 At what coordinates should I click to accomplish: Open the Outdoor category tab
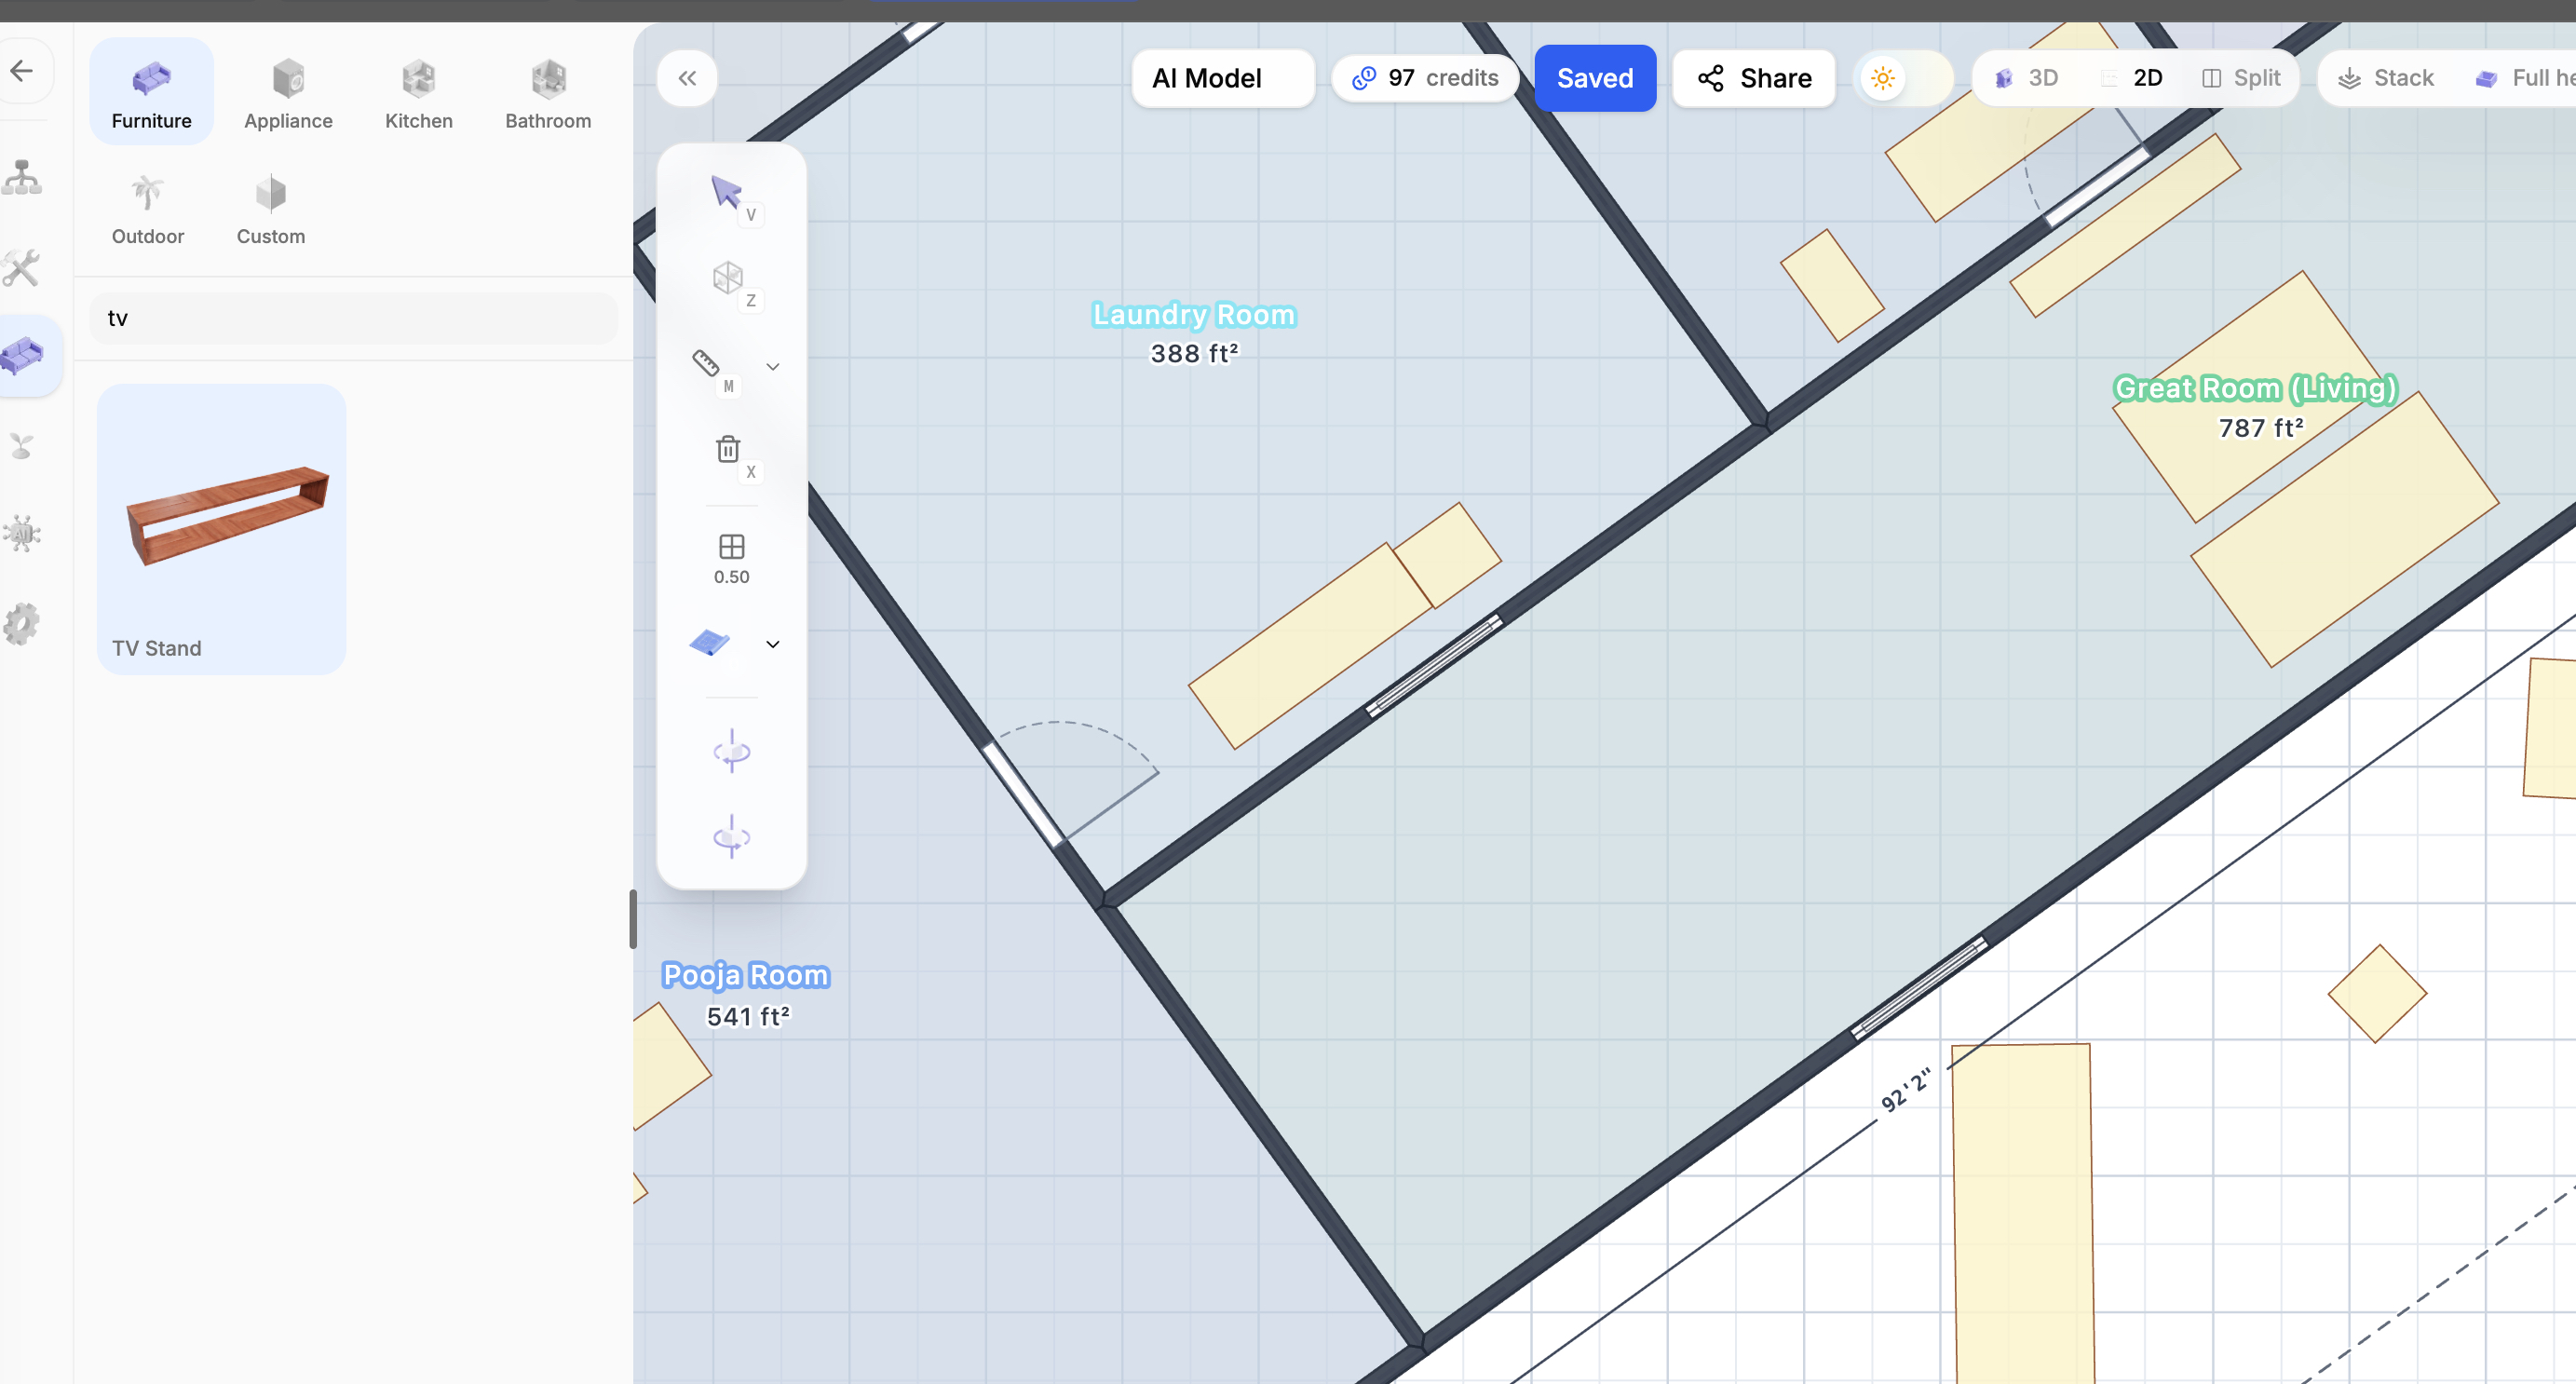[148, 208]
